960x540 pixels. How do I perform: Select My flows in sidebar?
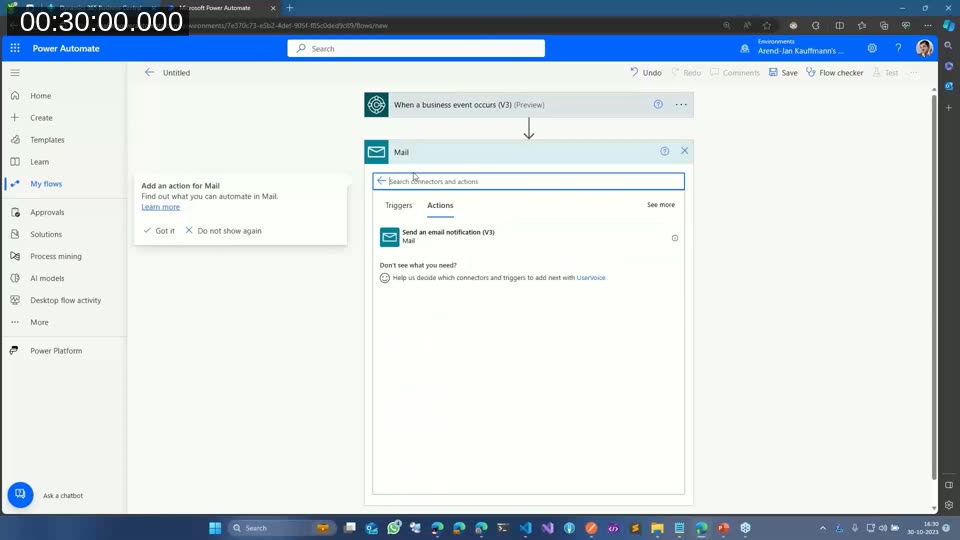46,184
